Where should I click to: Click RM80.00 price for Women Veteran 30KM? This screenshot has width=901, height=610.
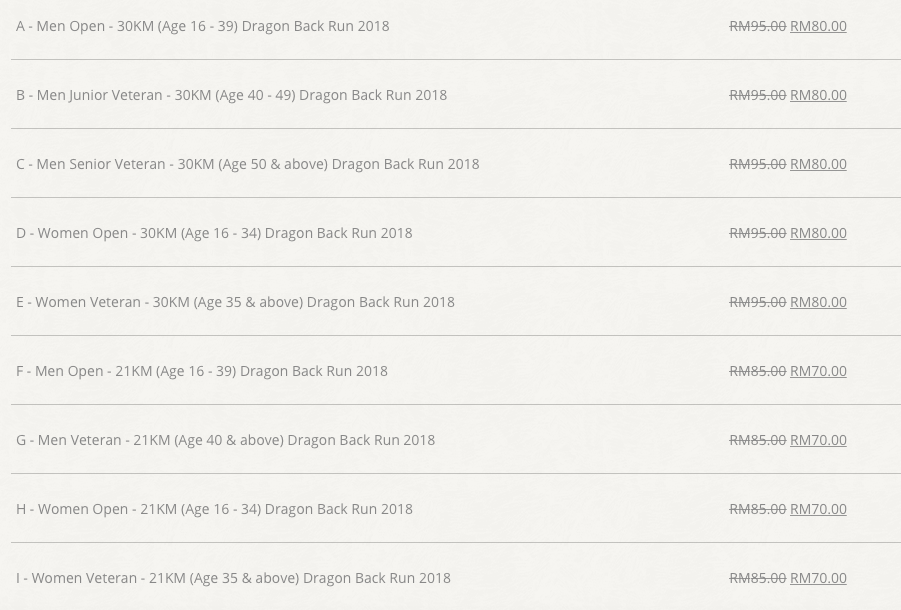tap(818, 302)
